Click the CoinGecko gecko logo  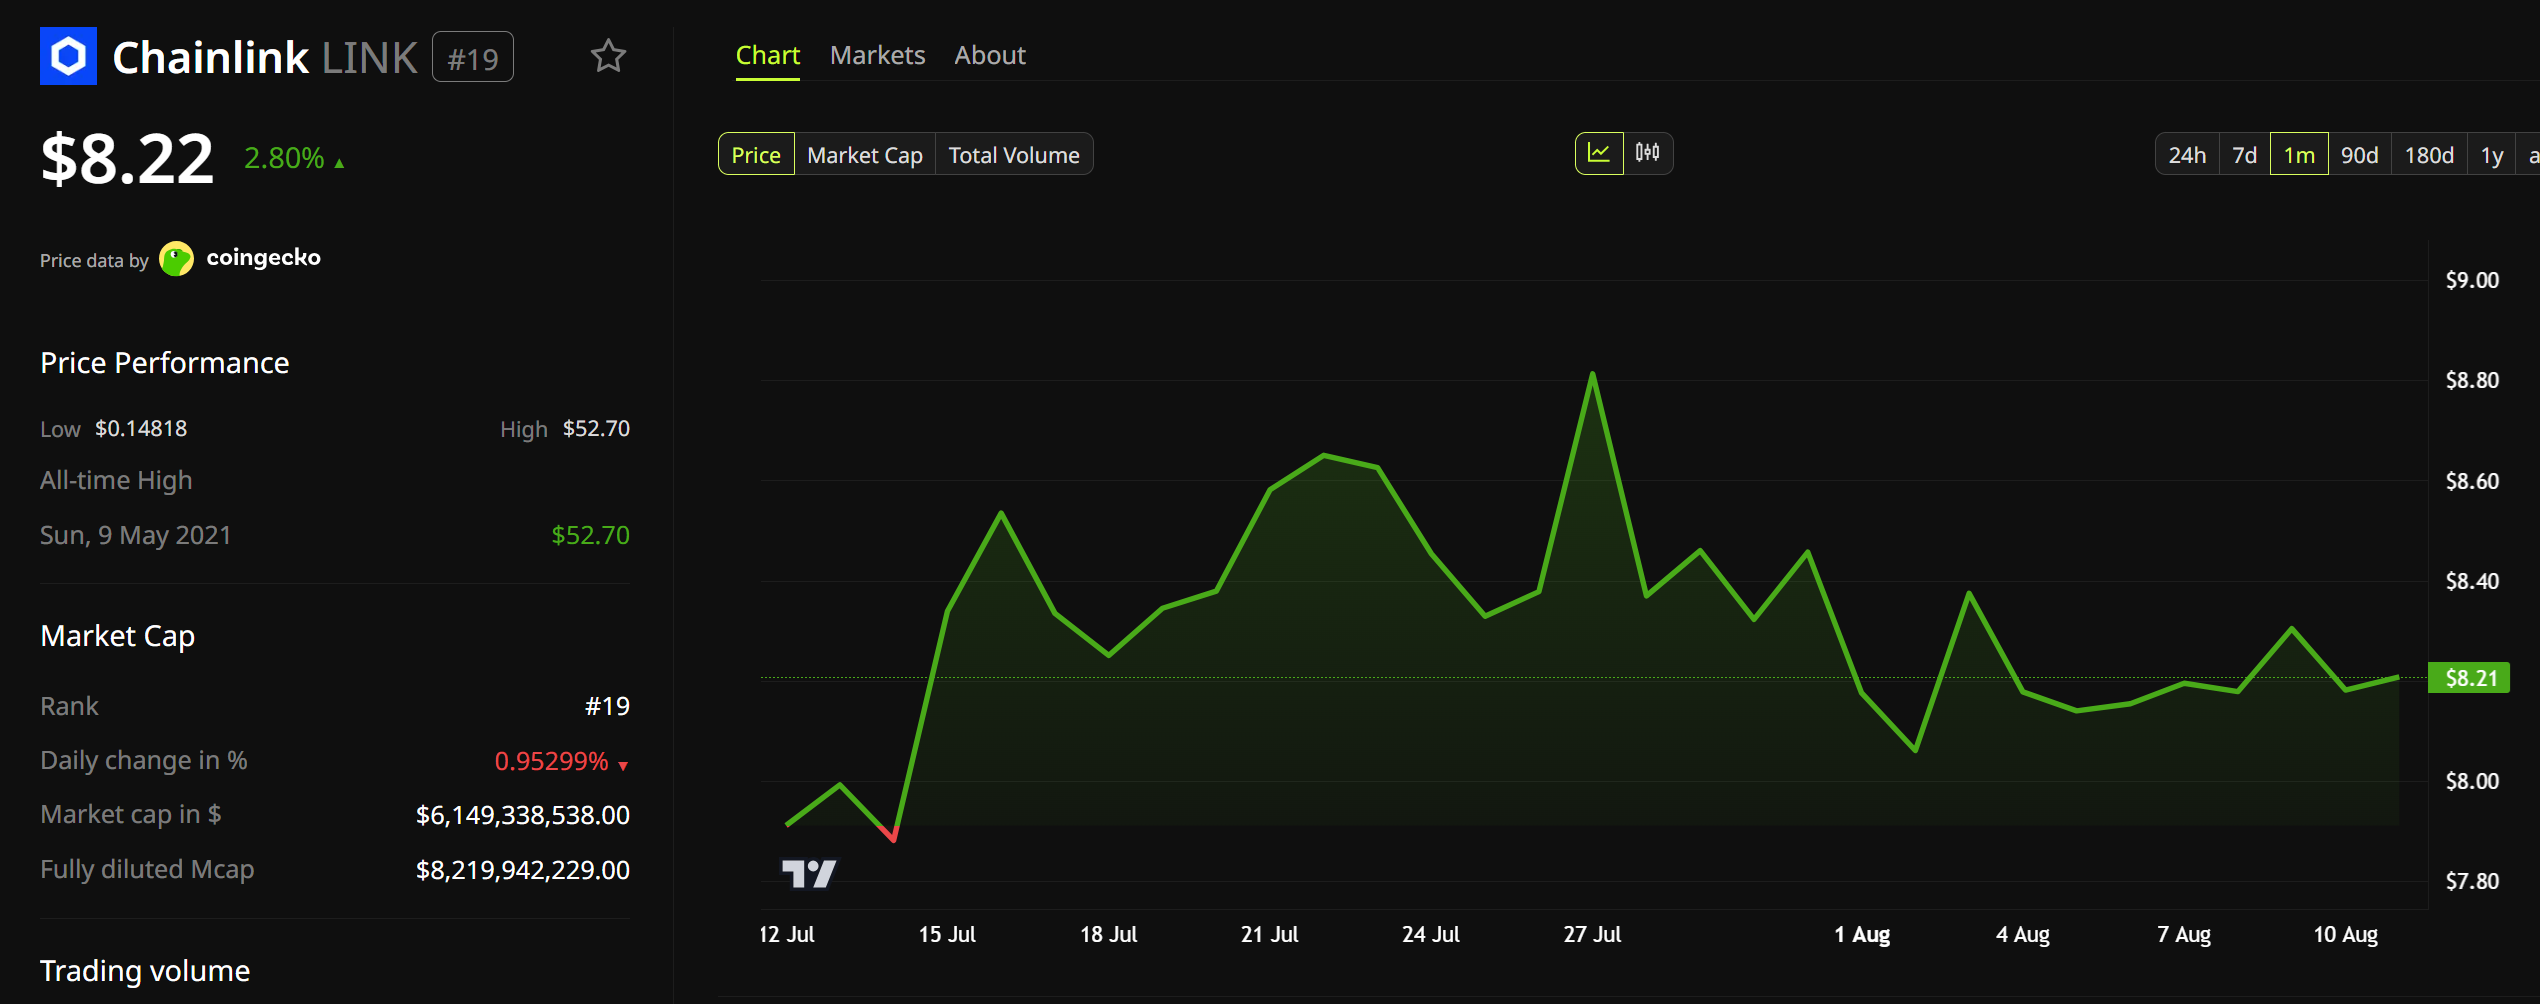(177, 259)
